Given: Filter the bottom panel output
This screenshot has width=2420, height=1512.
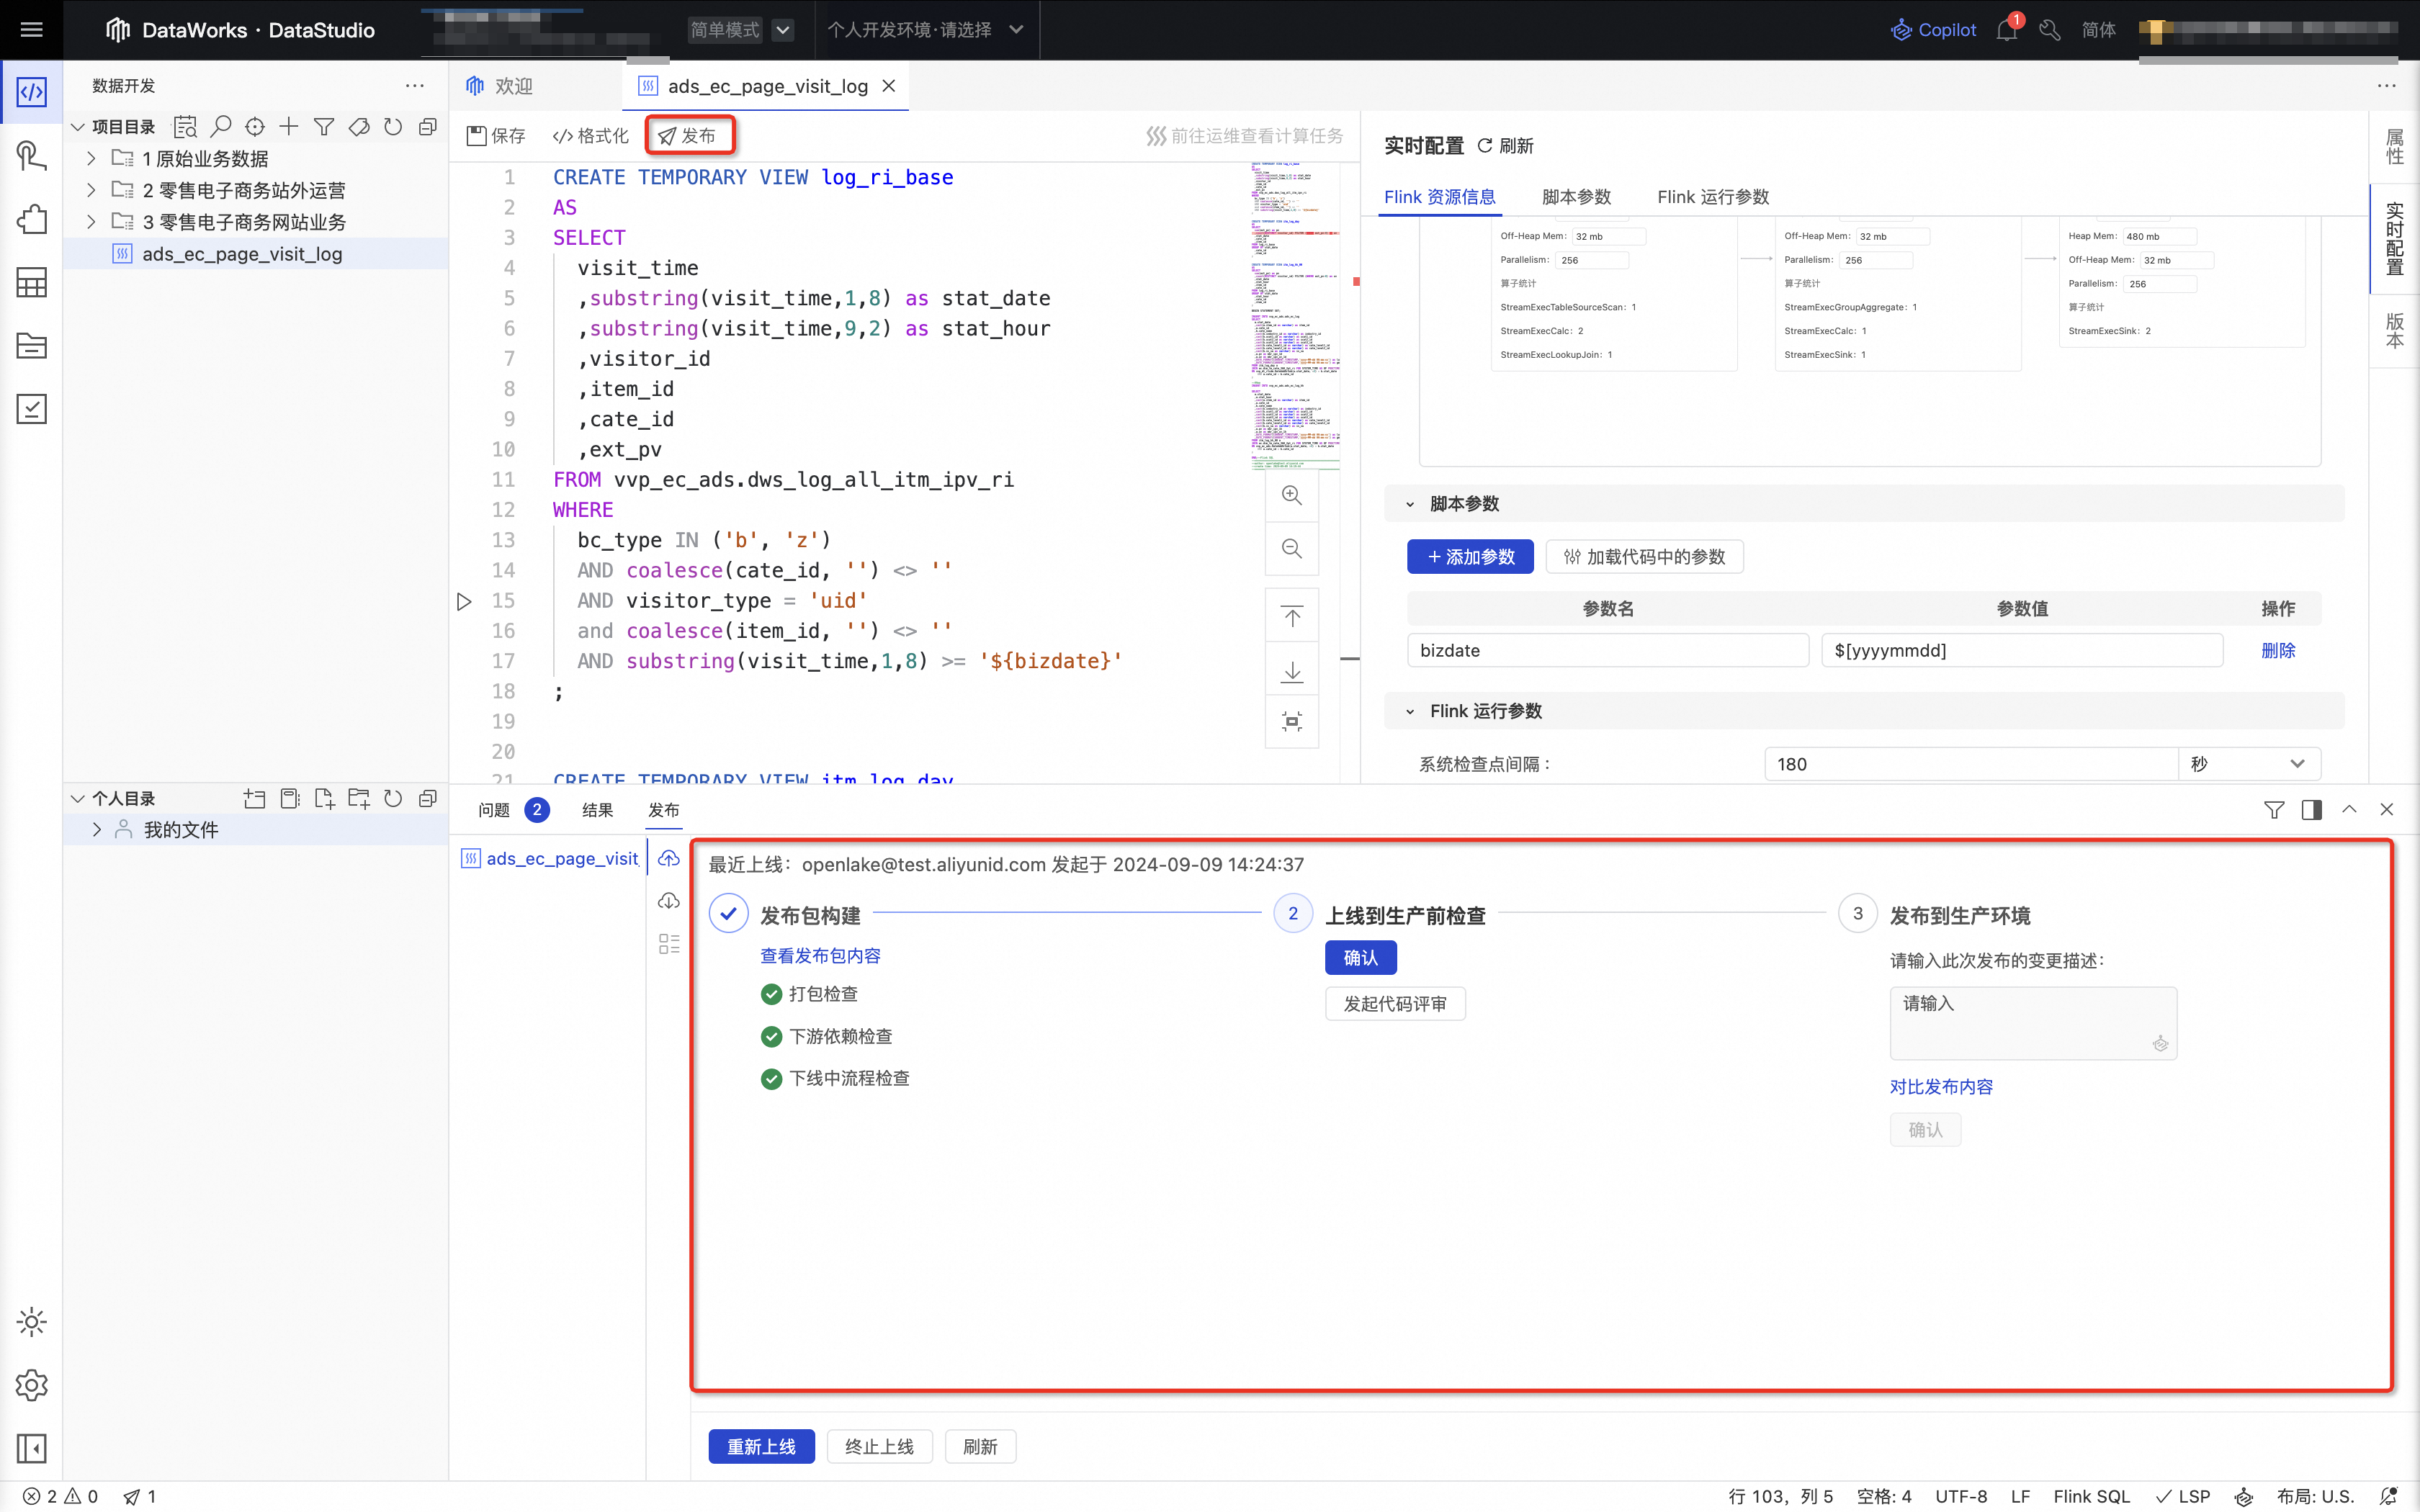Looking at the screenshot, I should pos(2274,810).
